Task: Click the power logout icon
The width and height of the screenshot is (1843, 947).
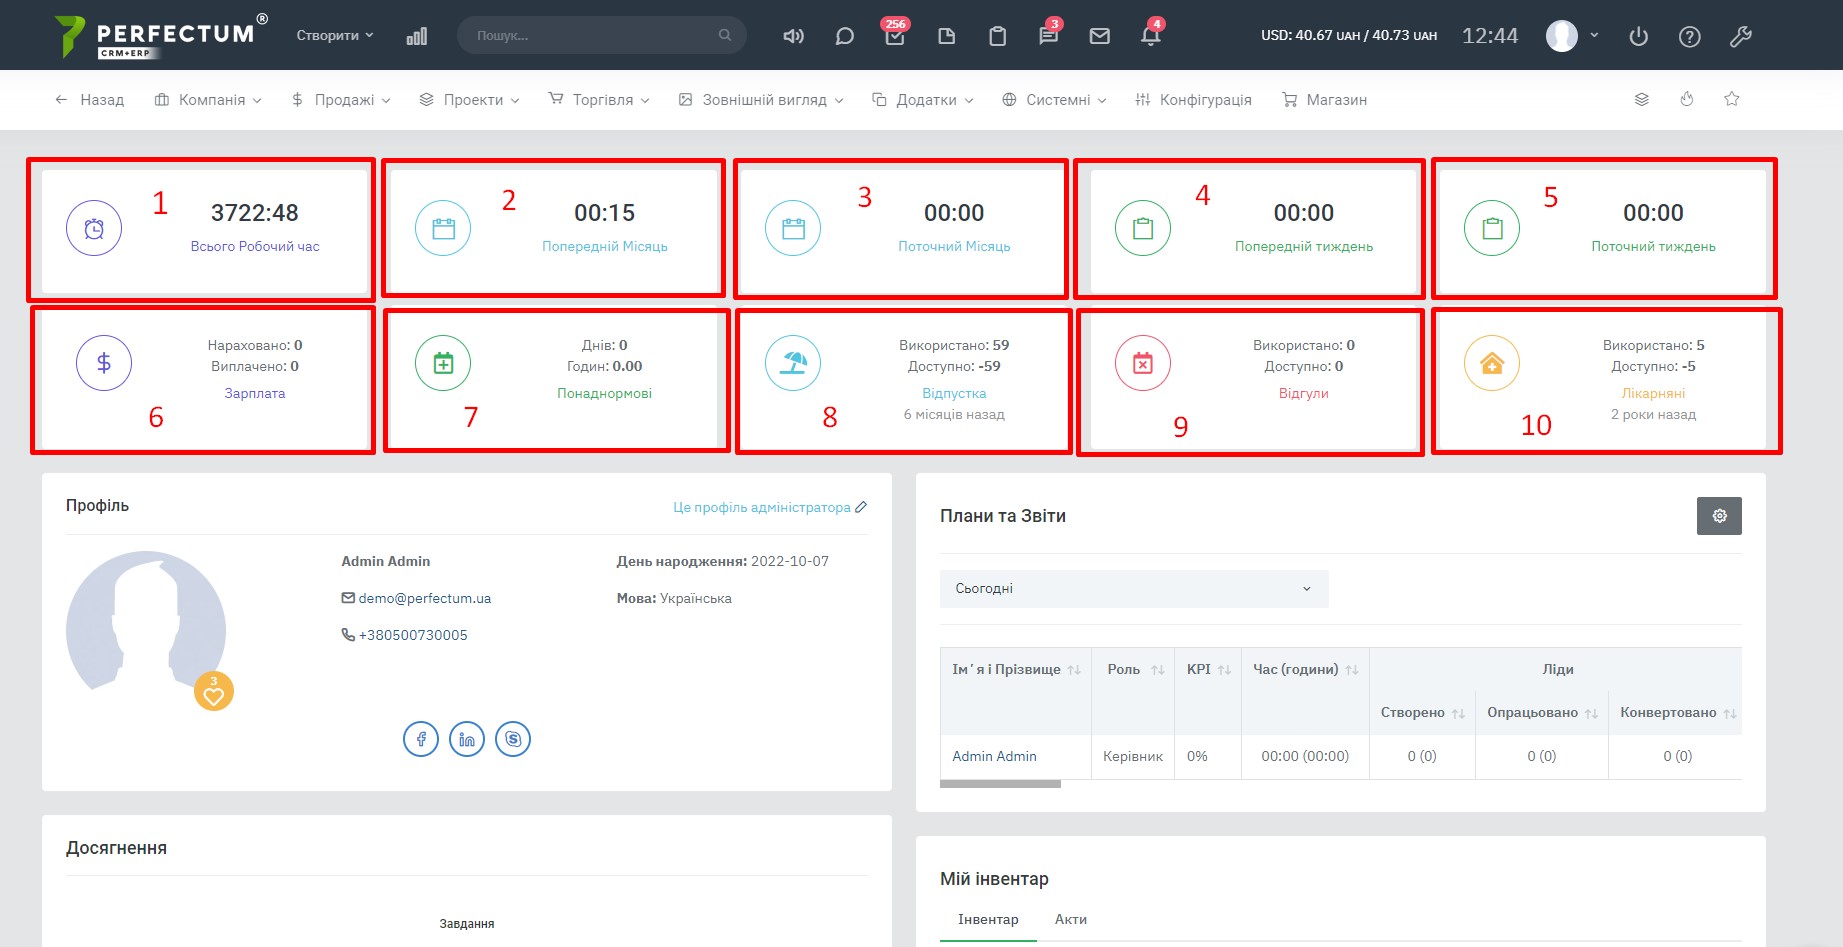Action: (x=1638, y=36)
